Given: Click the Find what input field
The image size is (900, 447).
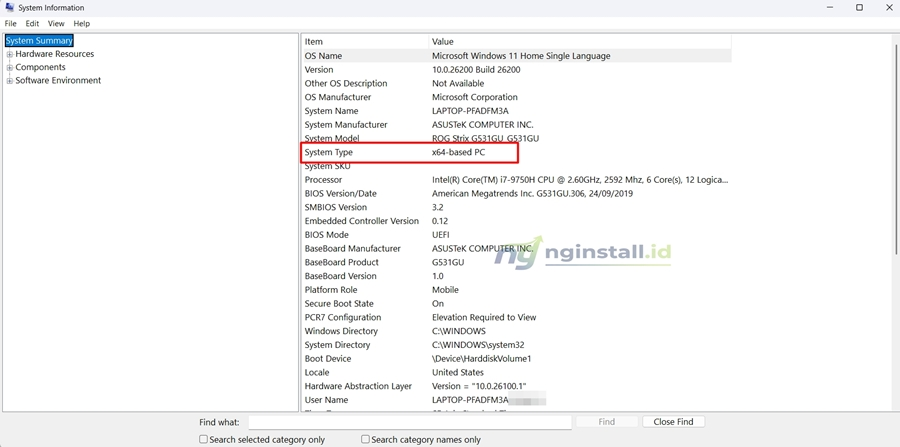Looking at the screenshot, I should click(410, 422).
